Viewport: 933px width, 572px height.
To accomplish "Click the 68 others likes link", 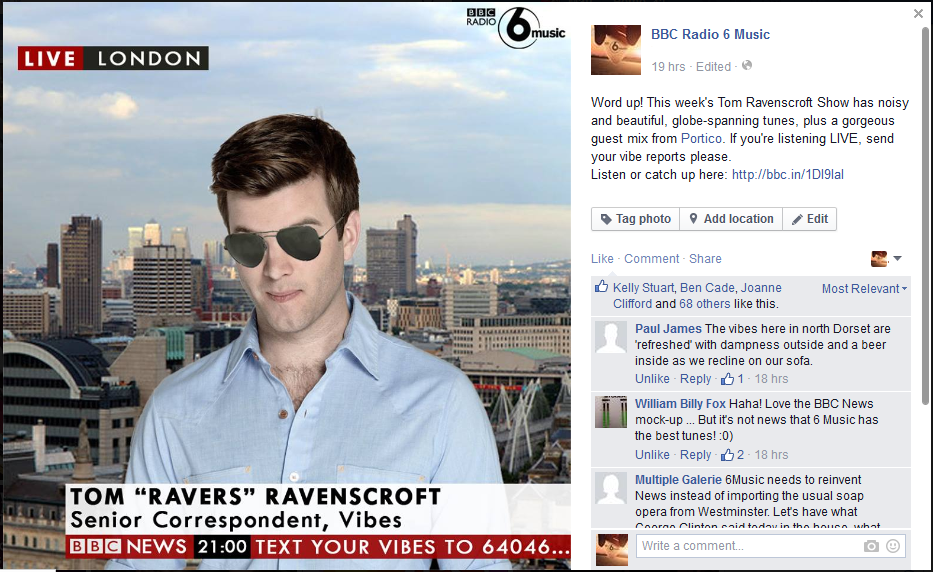I will tap(701, 304).
